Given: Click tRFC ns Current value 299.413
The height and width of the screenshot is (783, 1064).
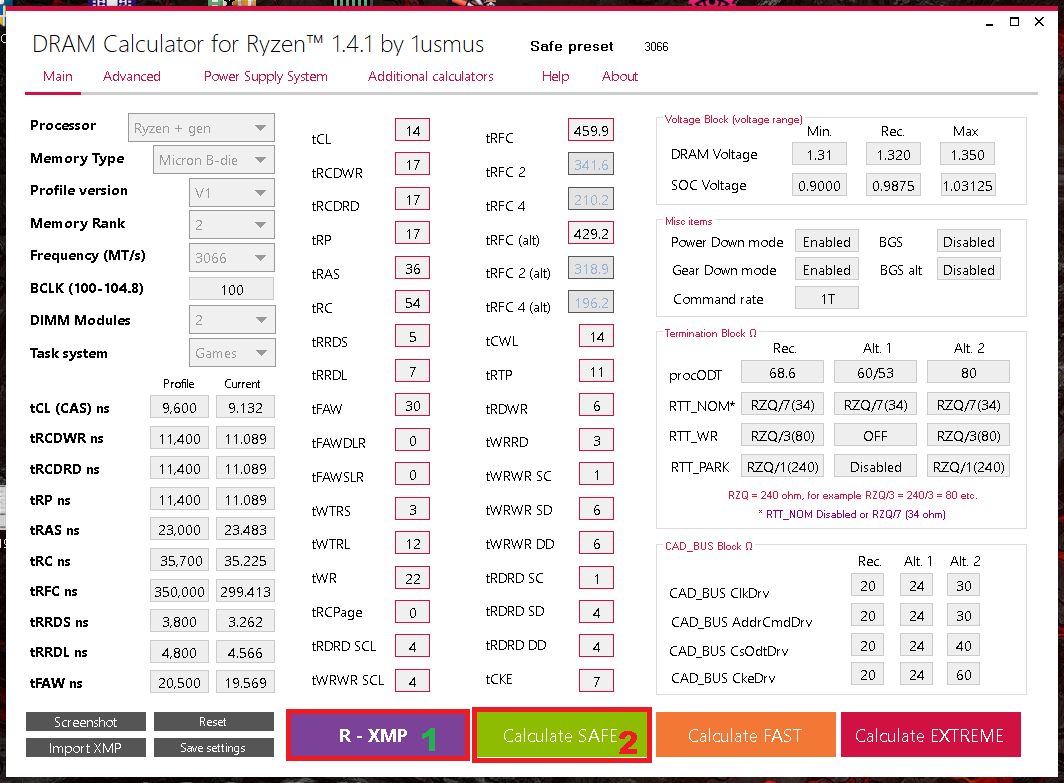Looking at the screenshot, I should coord(245,592).
